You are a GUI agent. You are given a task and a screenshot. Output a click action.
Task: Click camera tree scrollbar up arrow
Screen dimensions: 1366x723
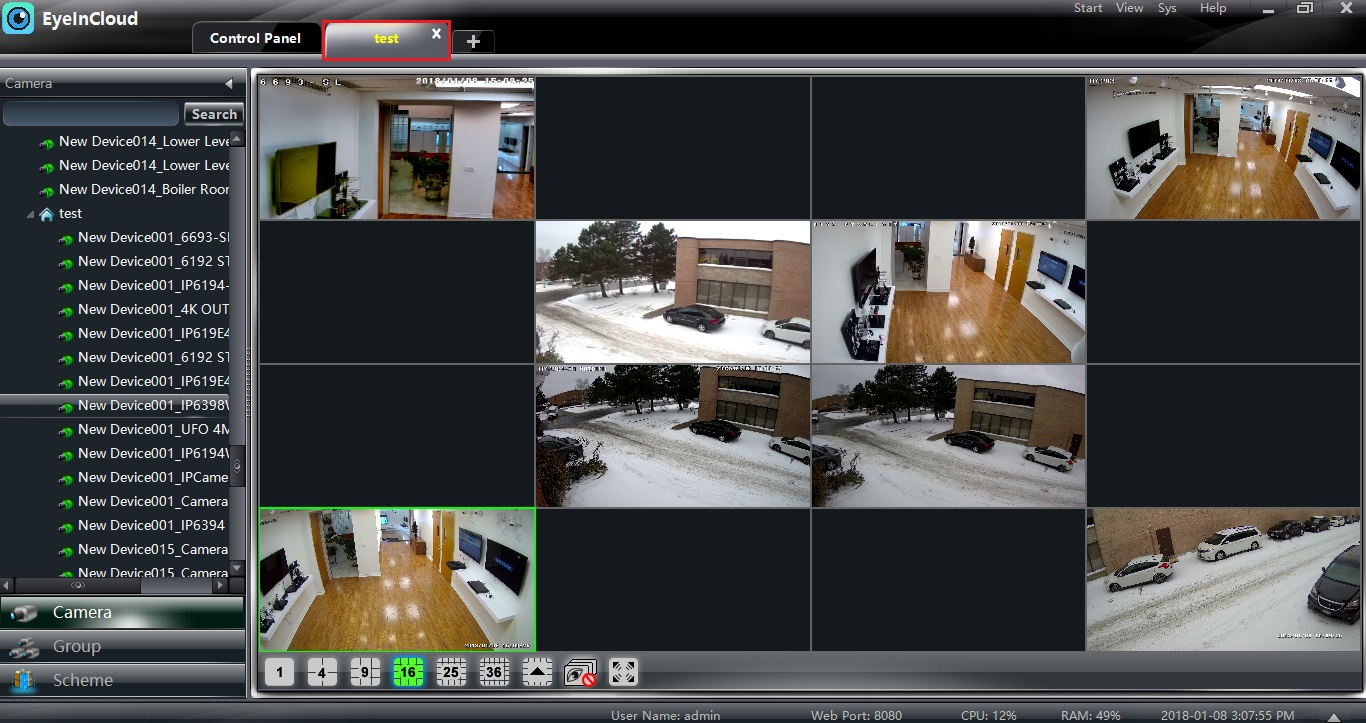click(237, 139)
